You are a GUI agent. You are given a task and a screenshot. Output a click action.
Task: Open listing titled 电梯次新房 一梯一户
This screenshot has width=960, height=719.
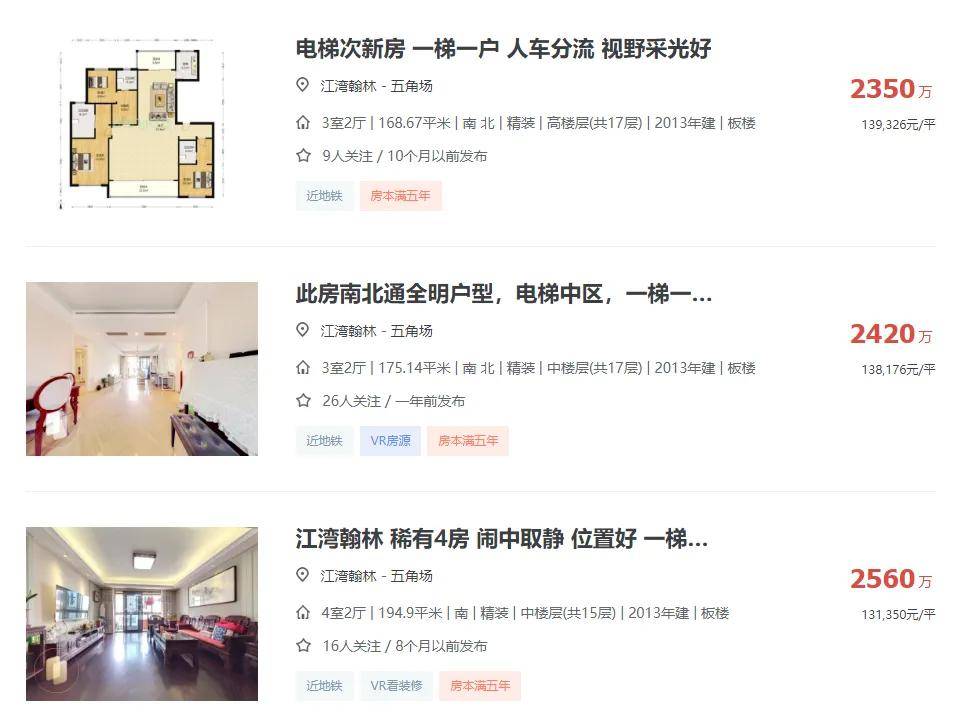pos(503,49)
